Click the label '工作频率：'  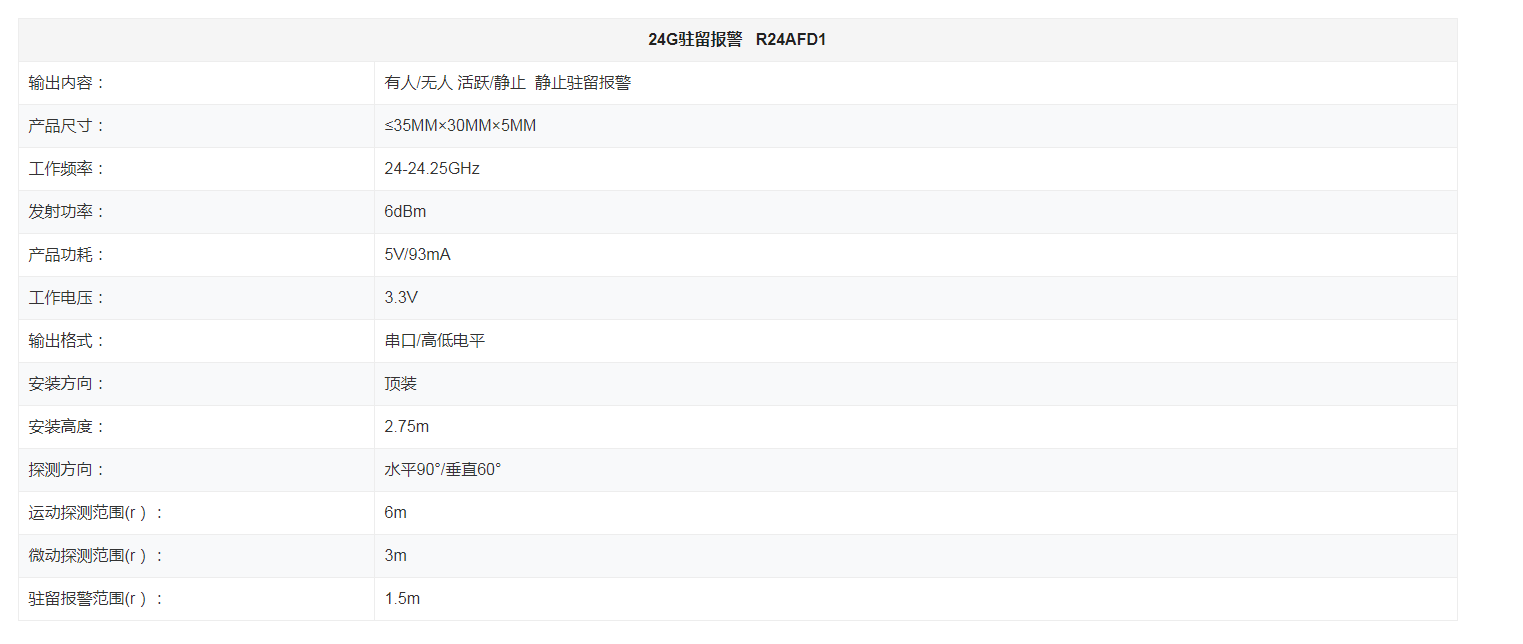click(x=67, y=169)
